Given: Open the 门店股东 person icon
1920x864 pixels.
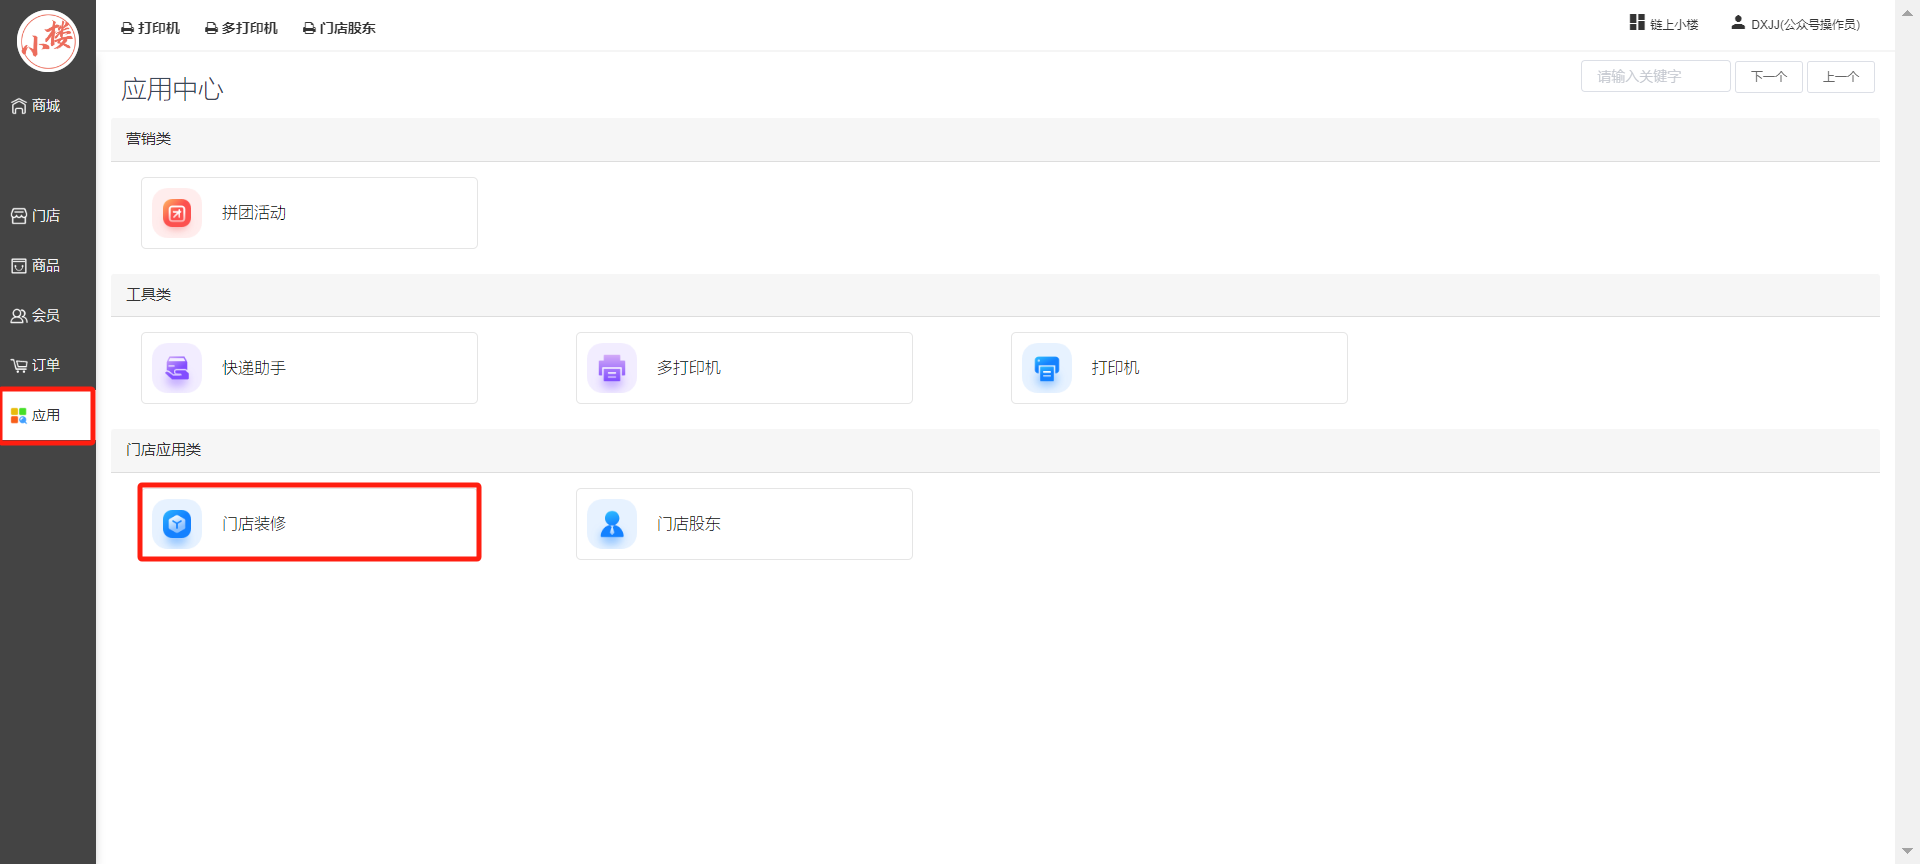Looking at the screenshot, I should pos(612,523).
